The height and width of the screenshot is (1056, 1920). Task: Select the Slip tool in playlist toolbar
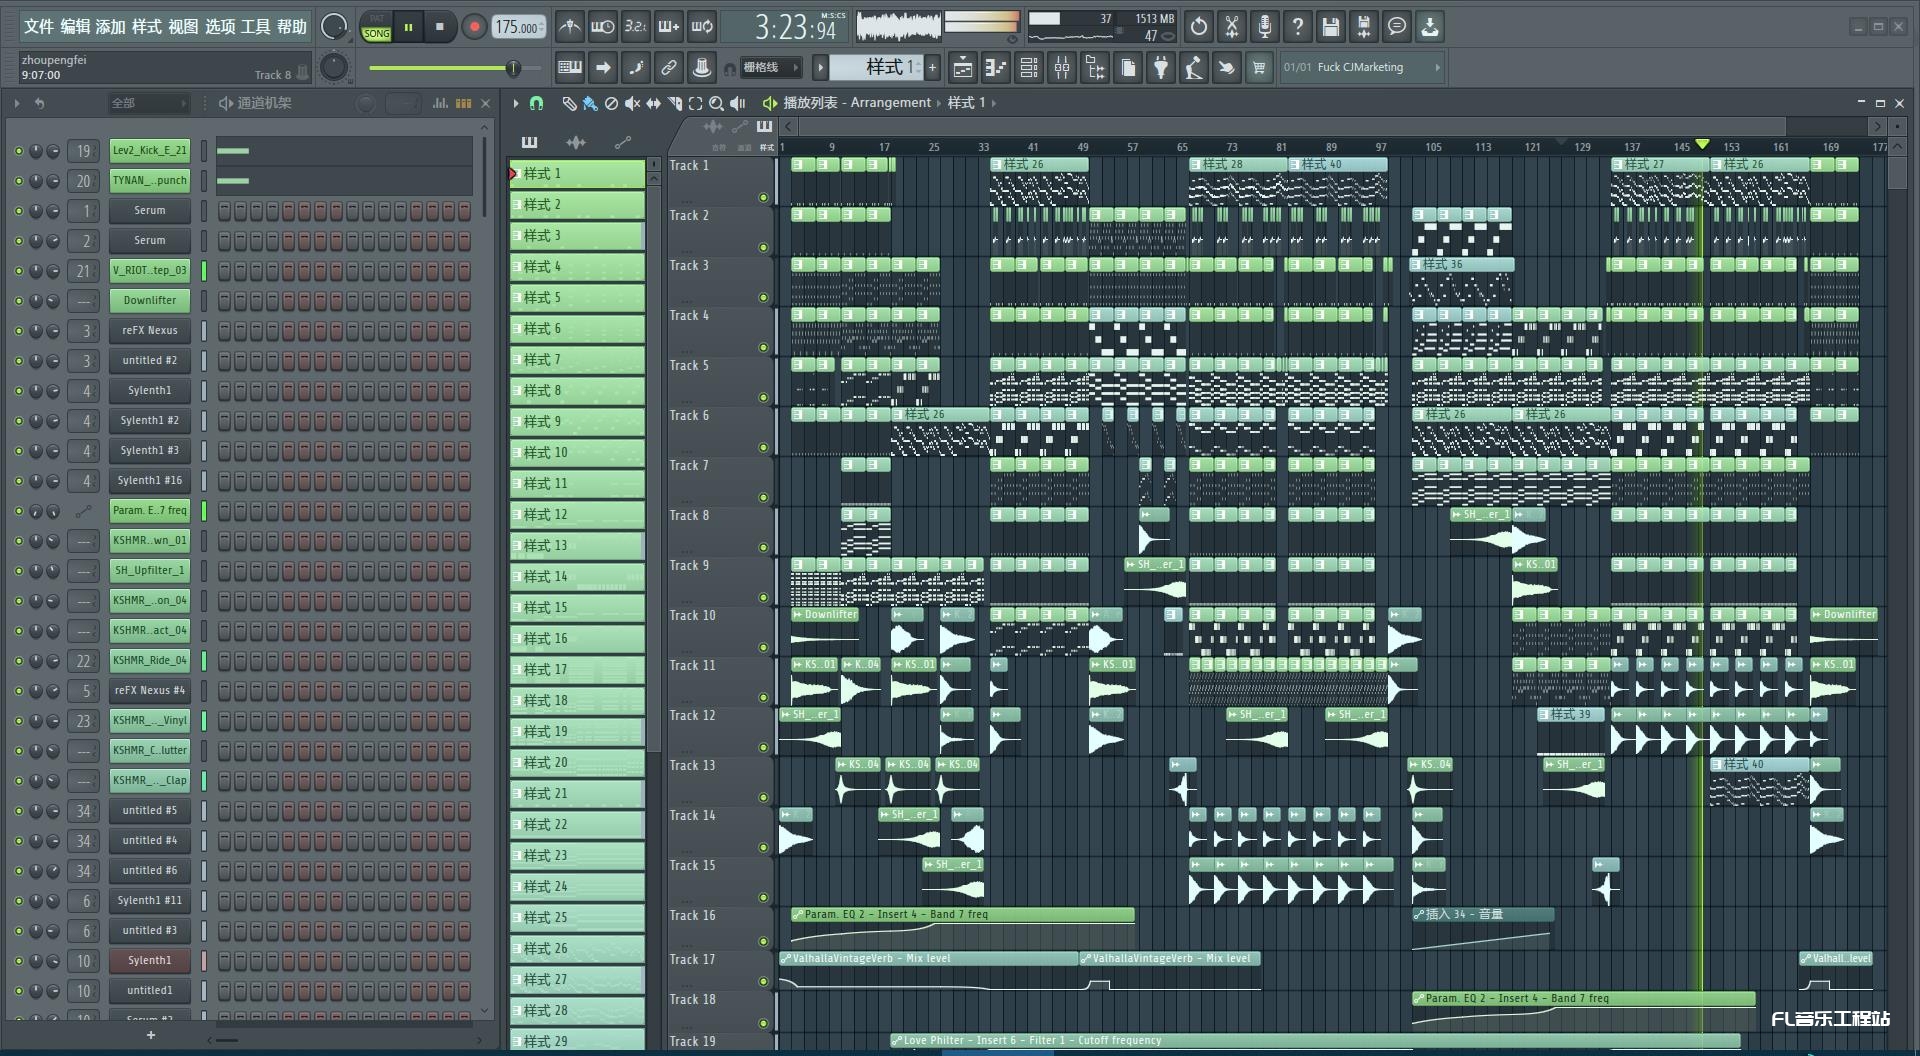(x=653, y=103)
